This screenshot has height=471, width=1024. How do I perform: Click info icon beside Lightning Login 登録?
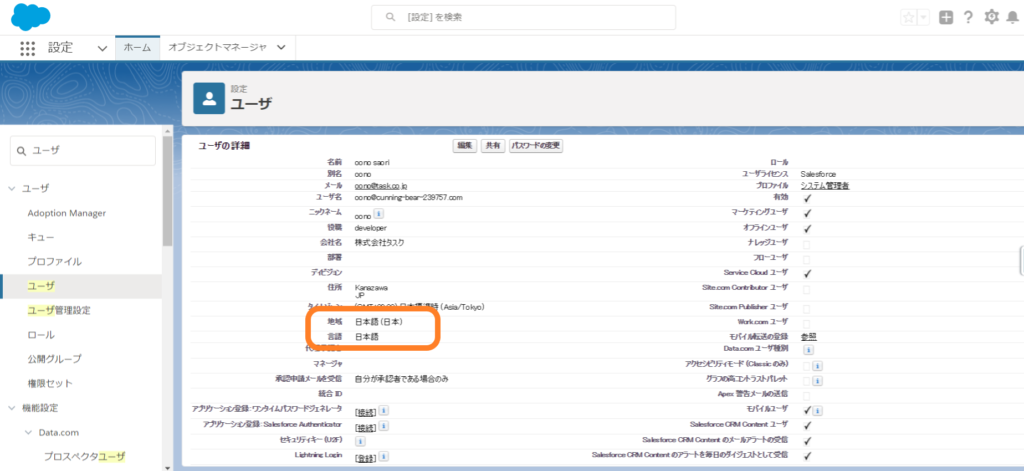tap(384, 456)
